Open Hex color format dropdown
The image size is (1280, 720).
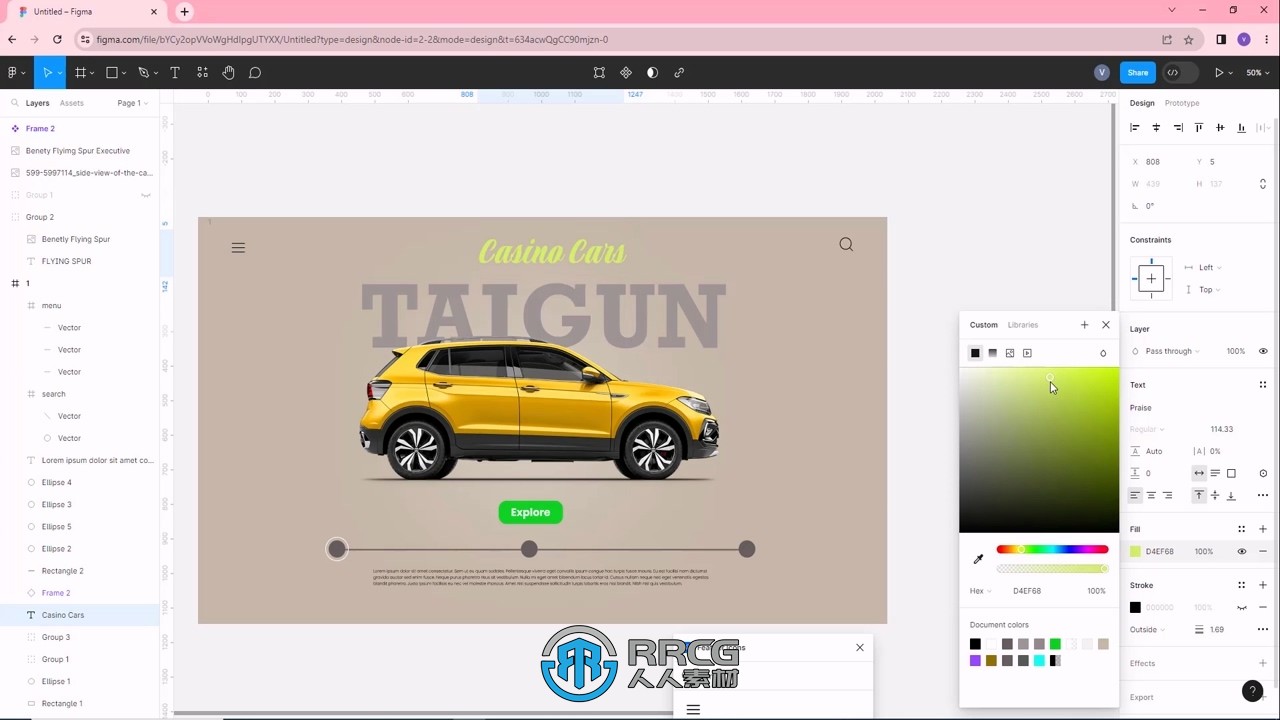(980, 591)
